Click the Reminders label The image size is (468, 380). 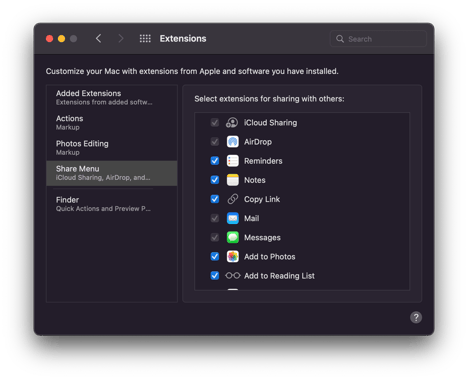point(263,161)
